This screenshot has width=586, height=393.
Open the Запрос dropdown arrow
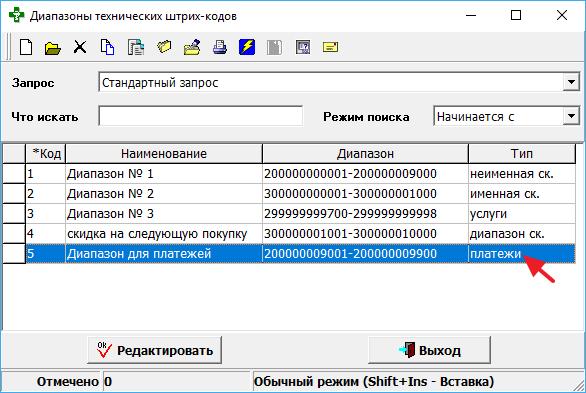click(571, 82)
